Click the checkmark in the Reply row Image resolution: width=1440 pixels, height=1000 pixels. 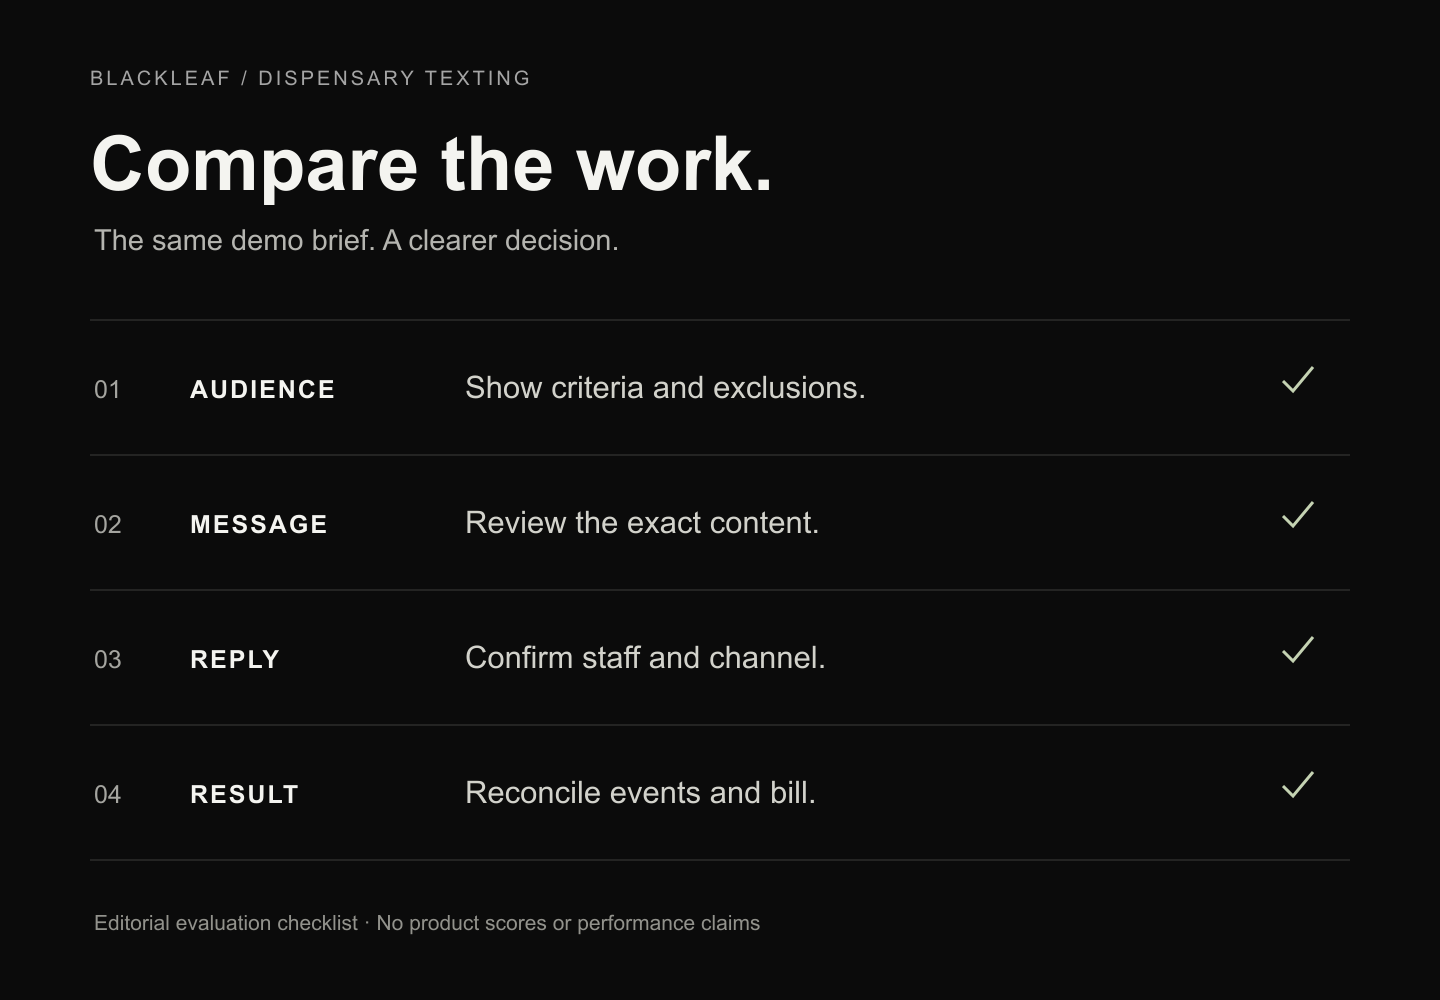click(1298, 650)
